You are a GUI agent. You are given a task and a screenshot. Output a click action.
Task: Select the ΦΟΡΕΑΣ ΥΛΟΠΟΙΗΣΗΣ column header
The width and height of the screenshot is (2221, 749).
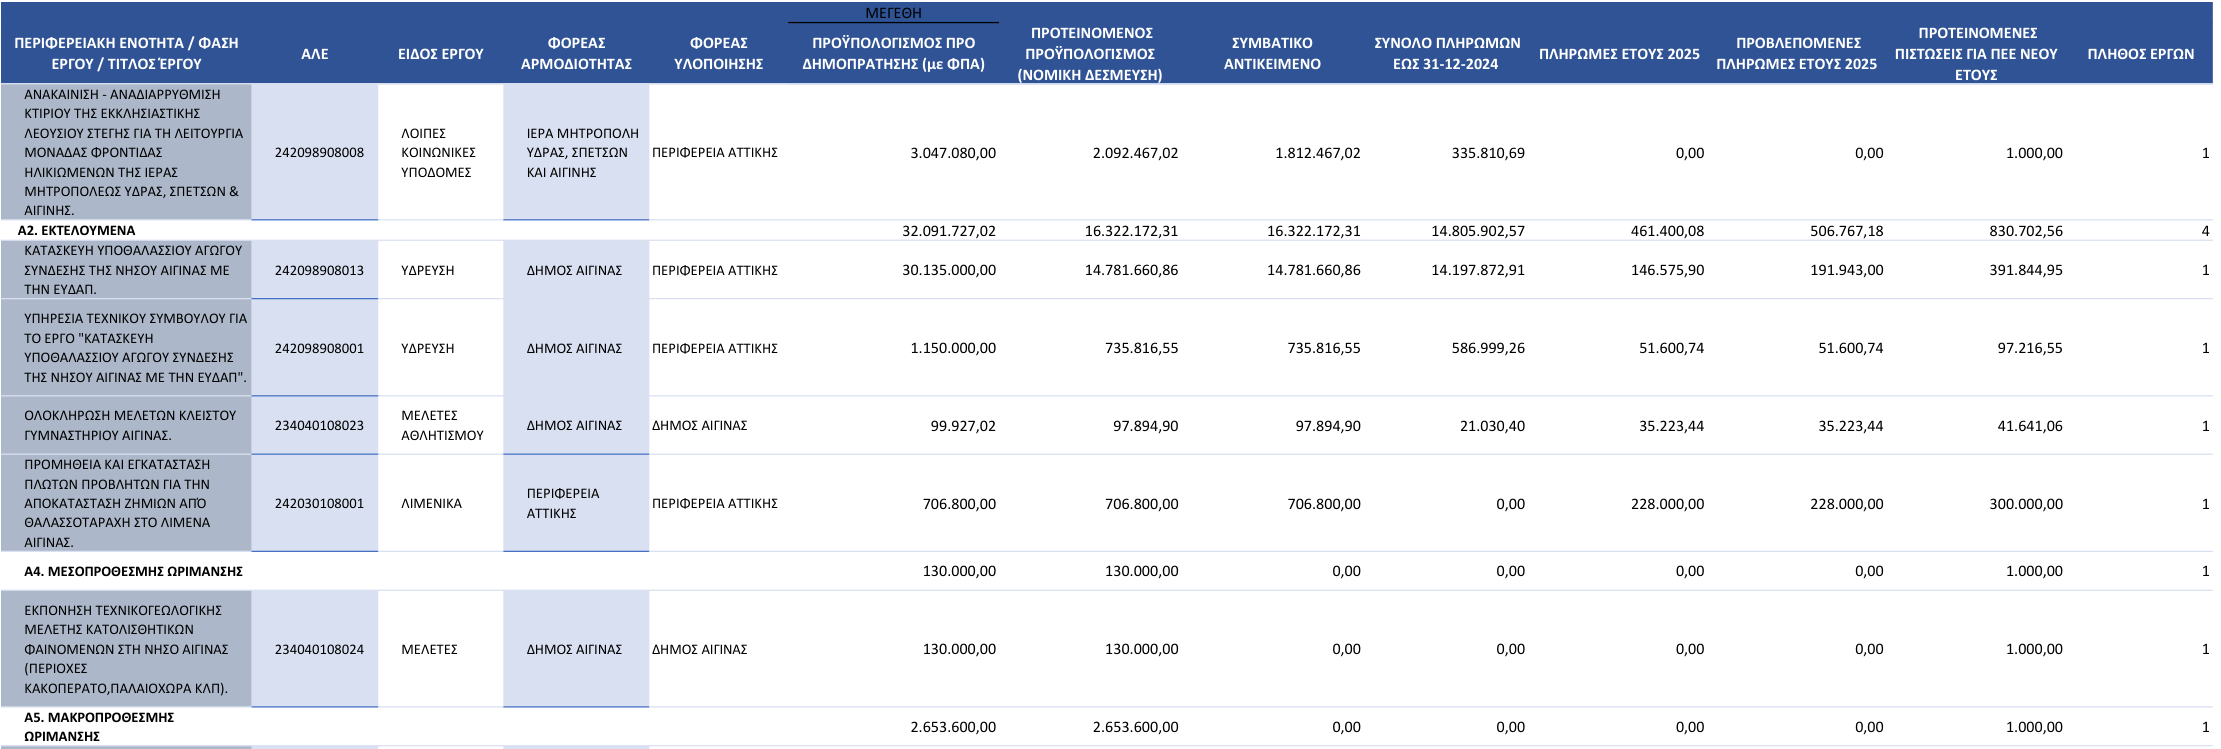pos(718,54)
